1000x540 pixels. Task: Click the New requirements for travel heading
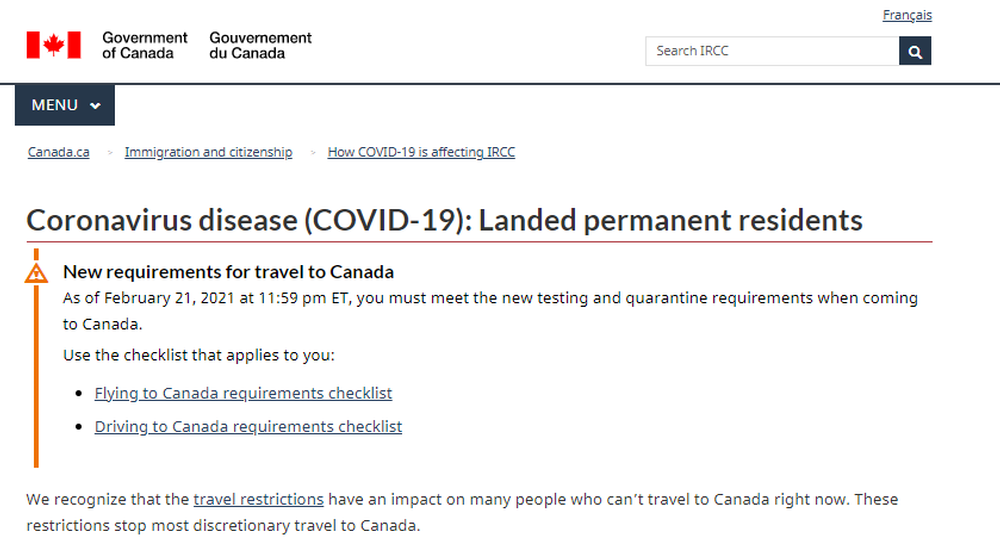click(x=228, y=272)
